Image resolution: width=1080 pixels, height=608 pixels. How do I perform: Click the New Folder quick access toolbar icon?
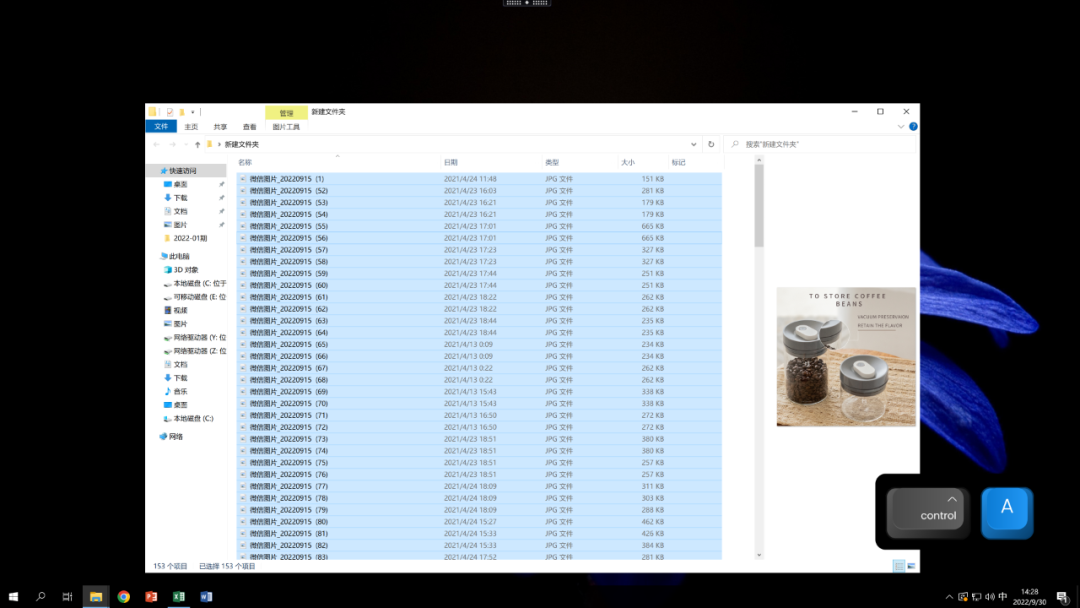(182, 112)
